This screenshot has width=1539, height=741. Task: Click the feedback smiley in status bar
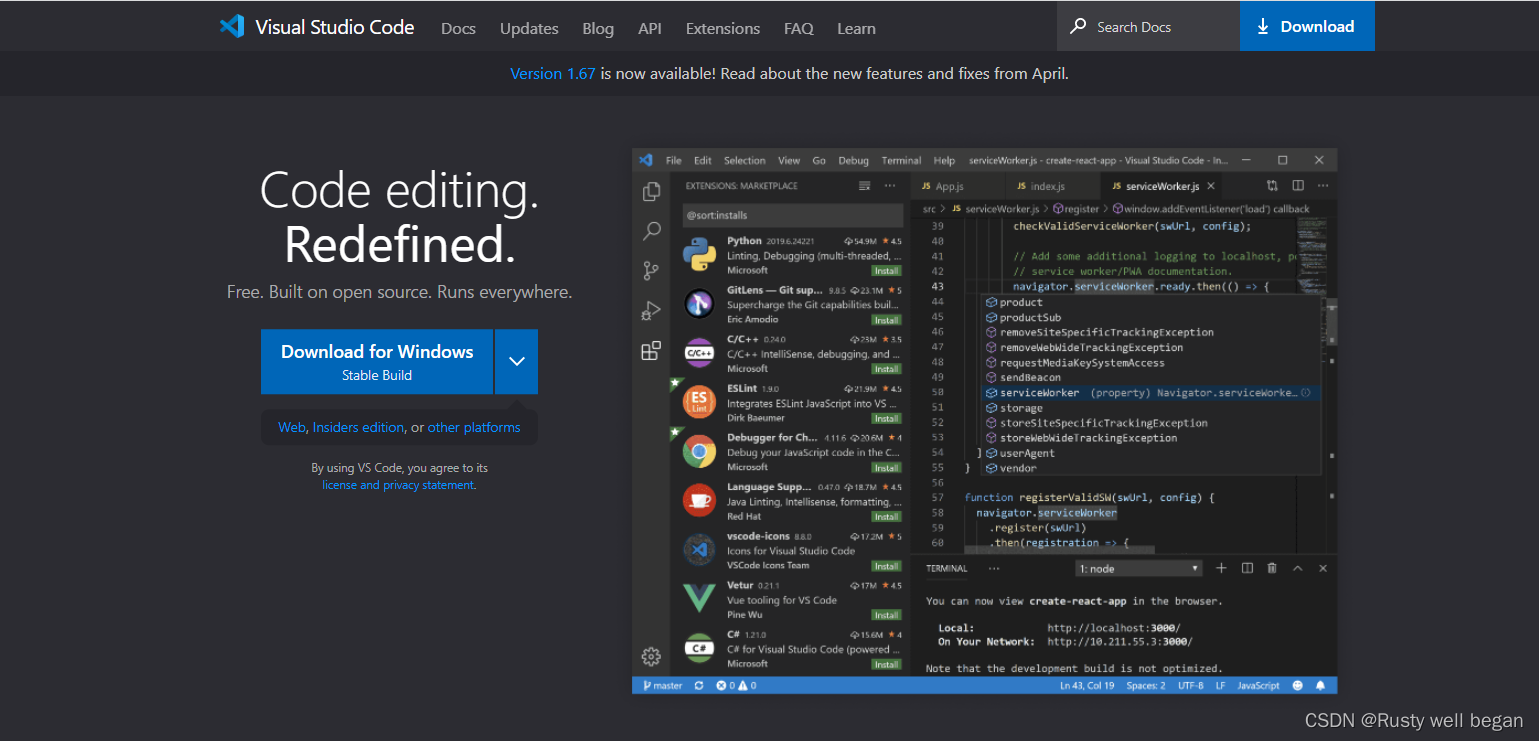coord(1298,685)
